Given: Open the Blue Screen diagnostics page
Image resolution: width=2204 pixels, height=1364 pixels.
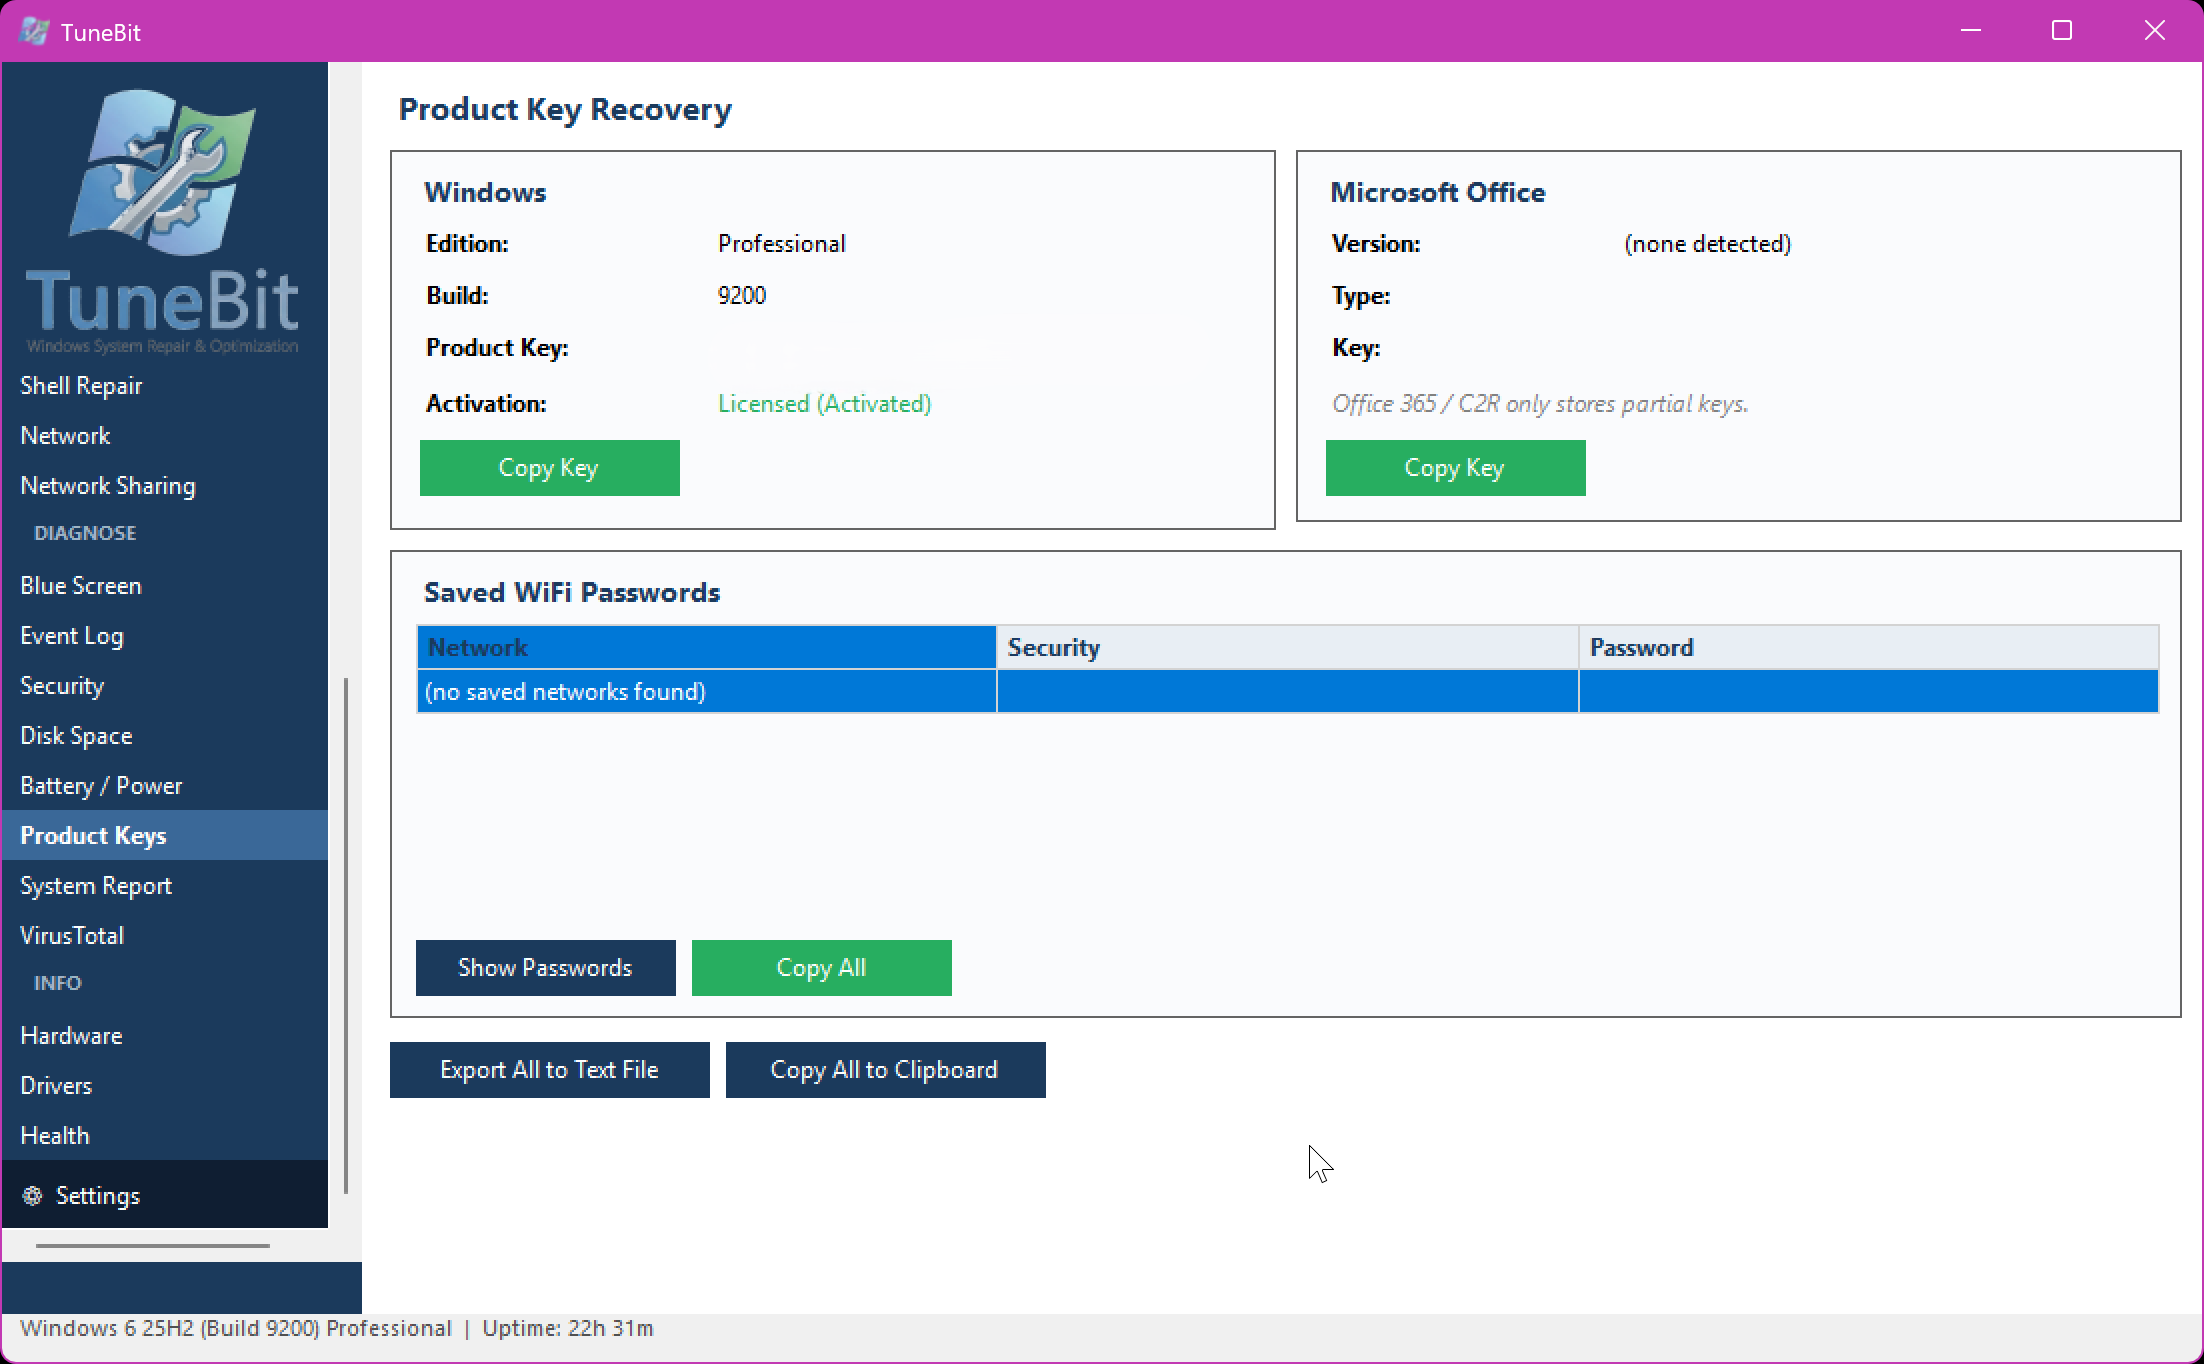Looking at the screenshot, I should [165, 586].
